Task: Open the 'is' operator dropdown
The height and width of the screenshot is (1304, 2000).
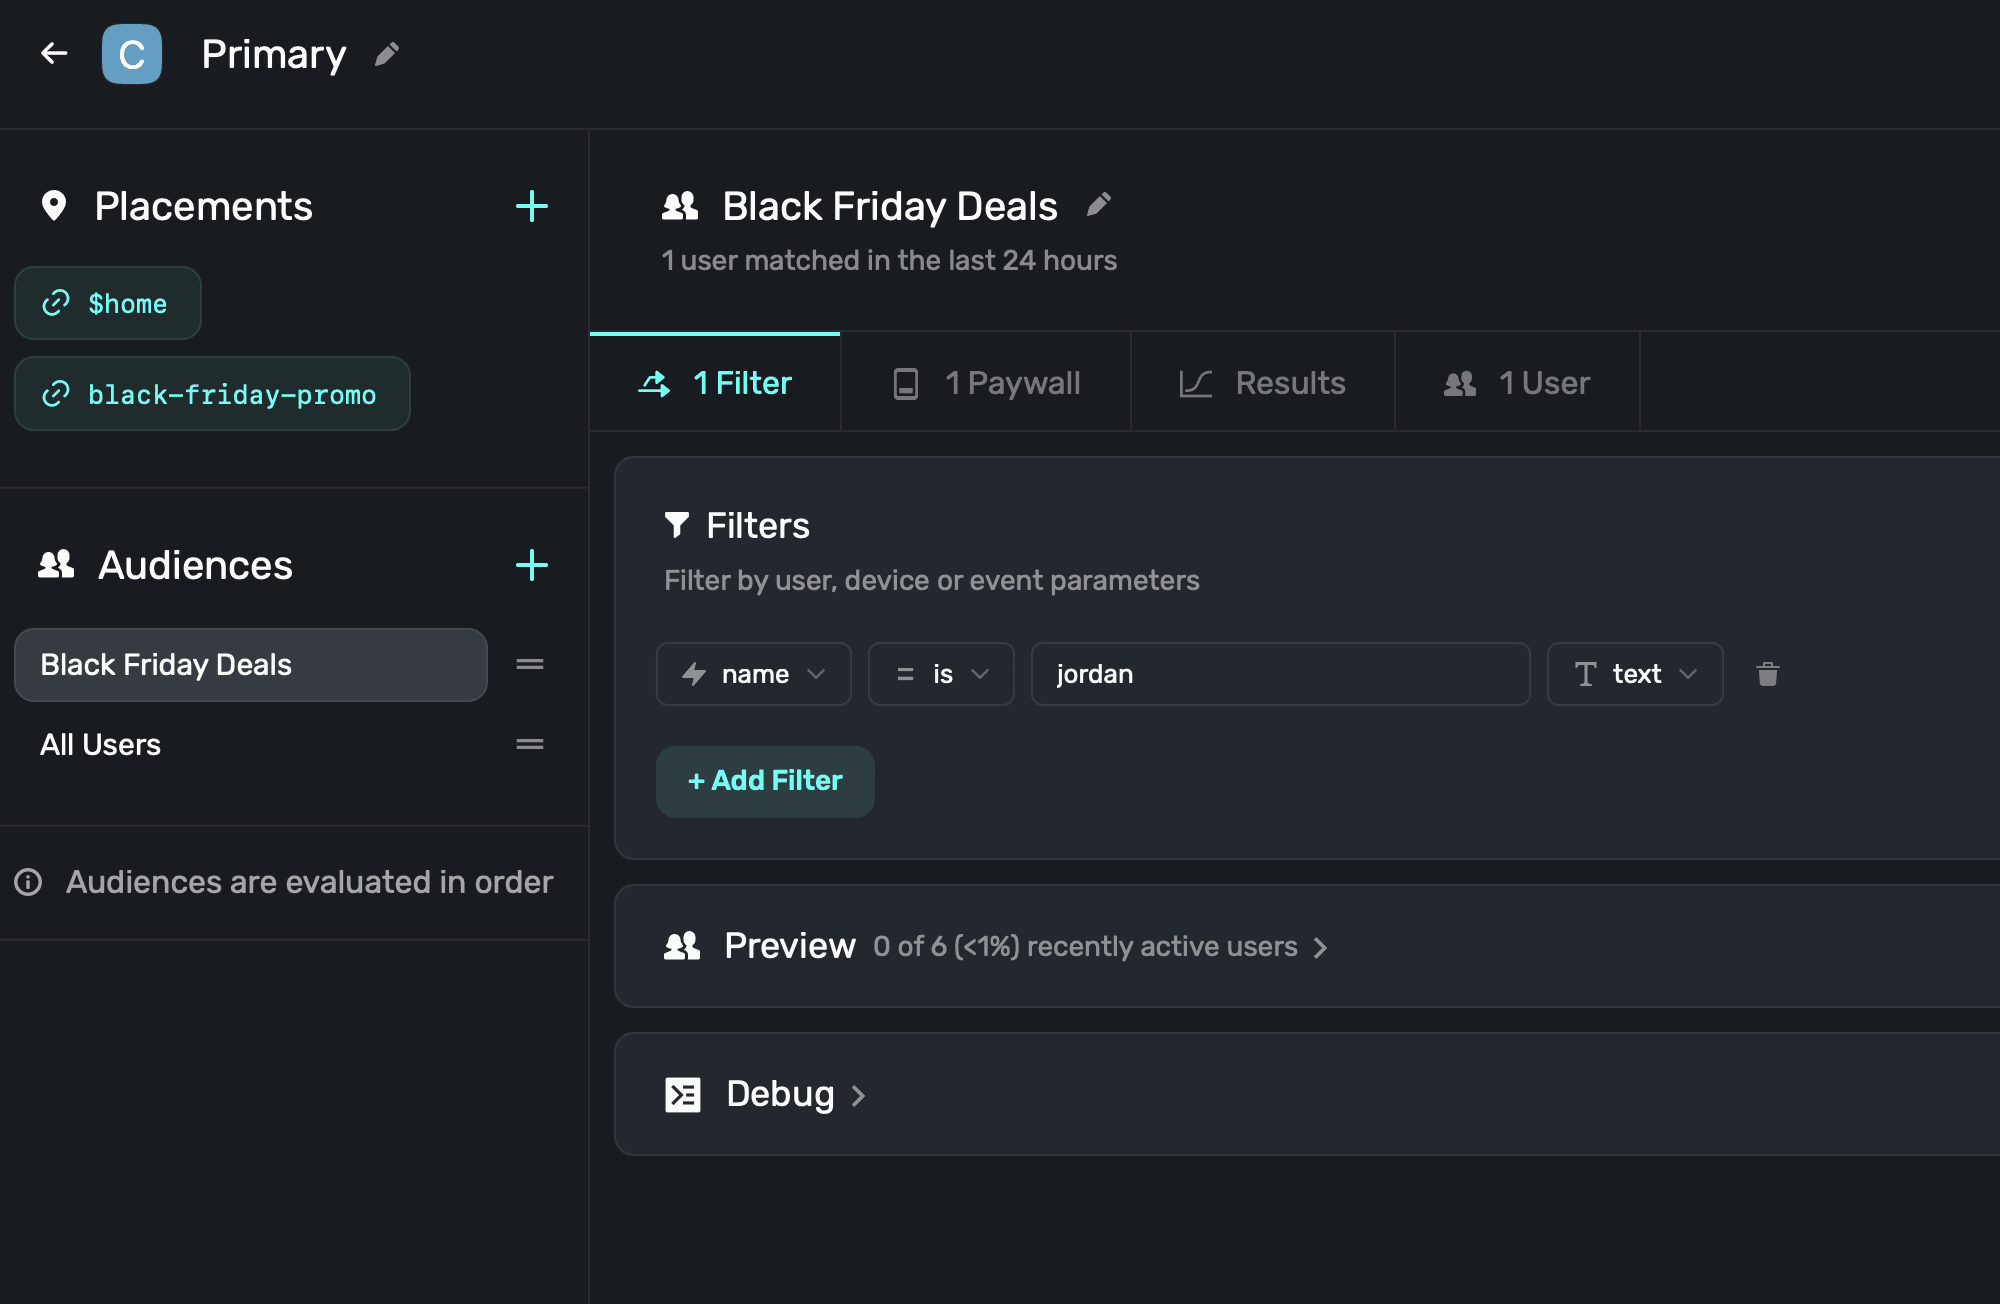Action: coord(941,674)
